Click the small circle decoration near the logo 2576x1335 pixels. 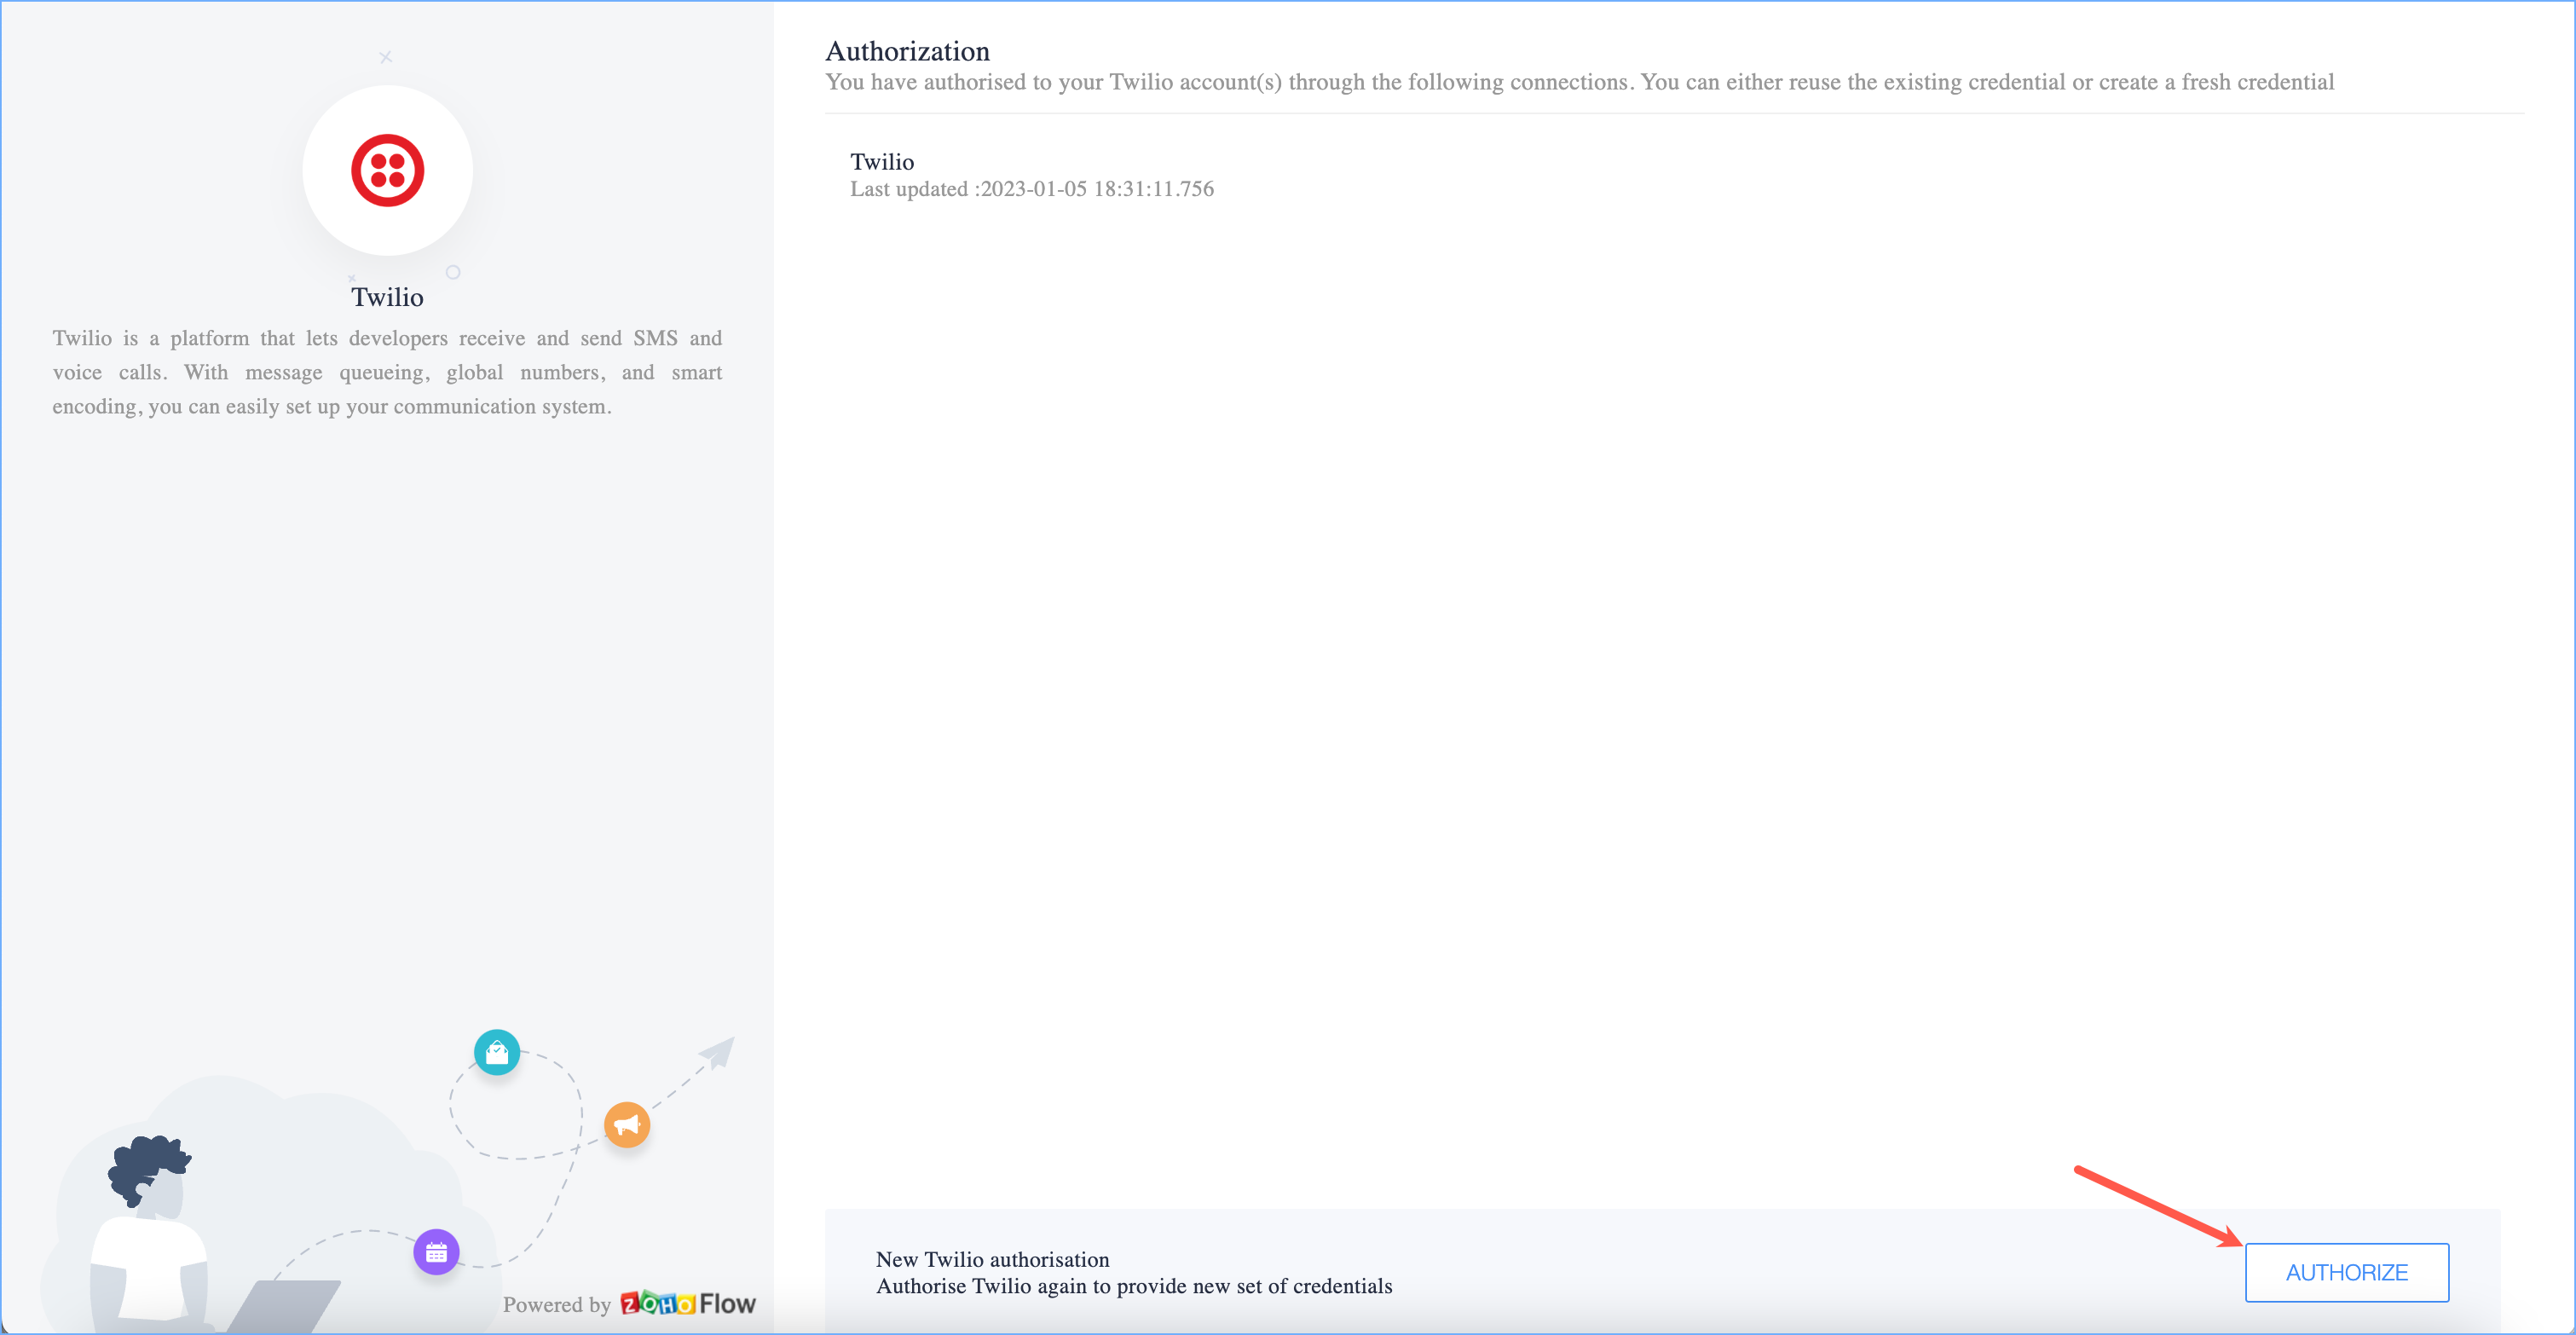pyautogui.click(x=453, y=272)
